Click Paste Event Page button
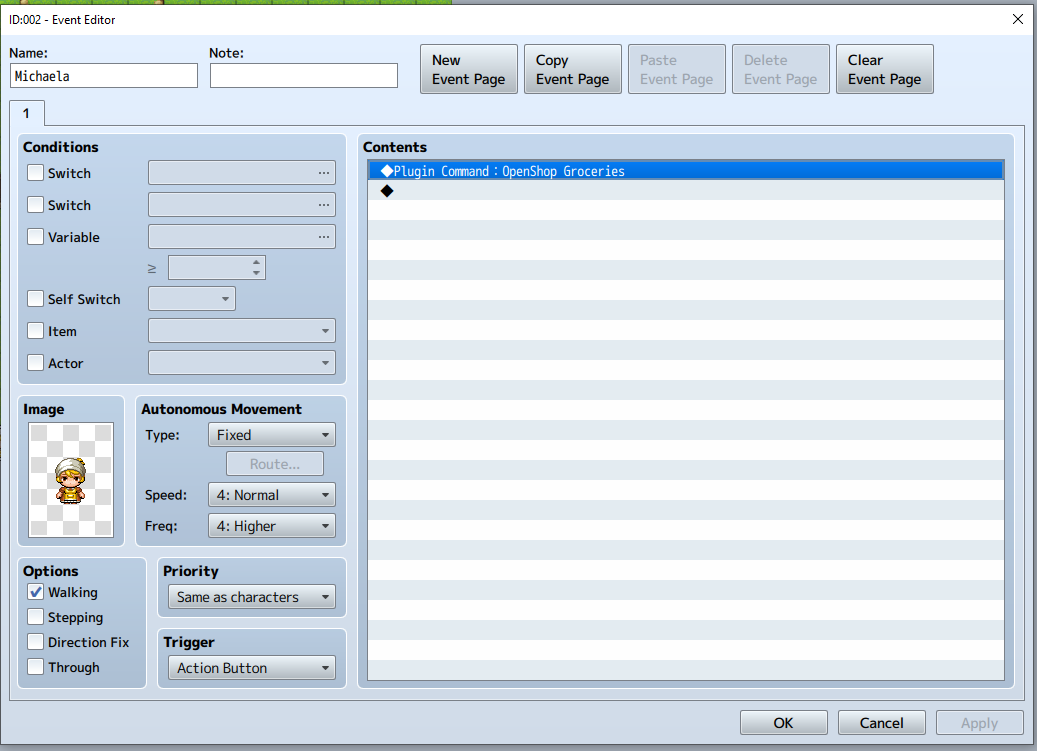This screenshot has width=1037, height=751. pyautogui.click(x=677, y=69)
